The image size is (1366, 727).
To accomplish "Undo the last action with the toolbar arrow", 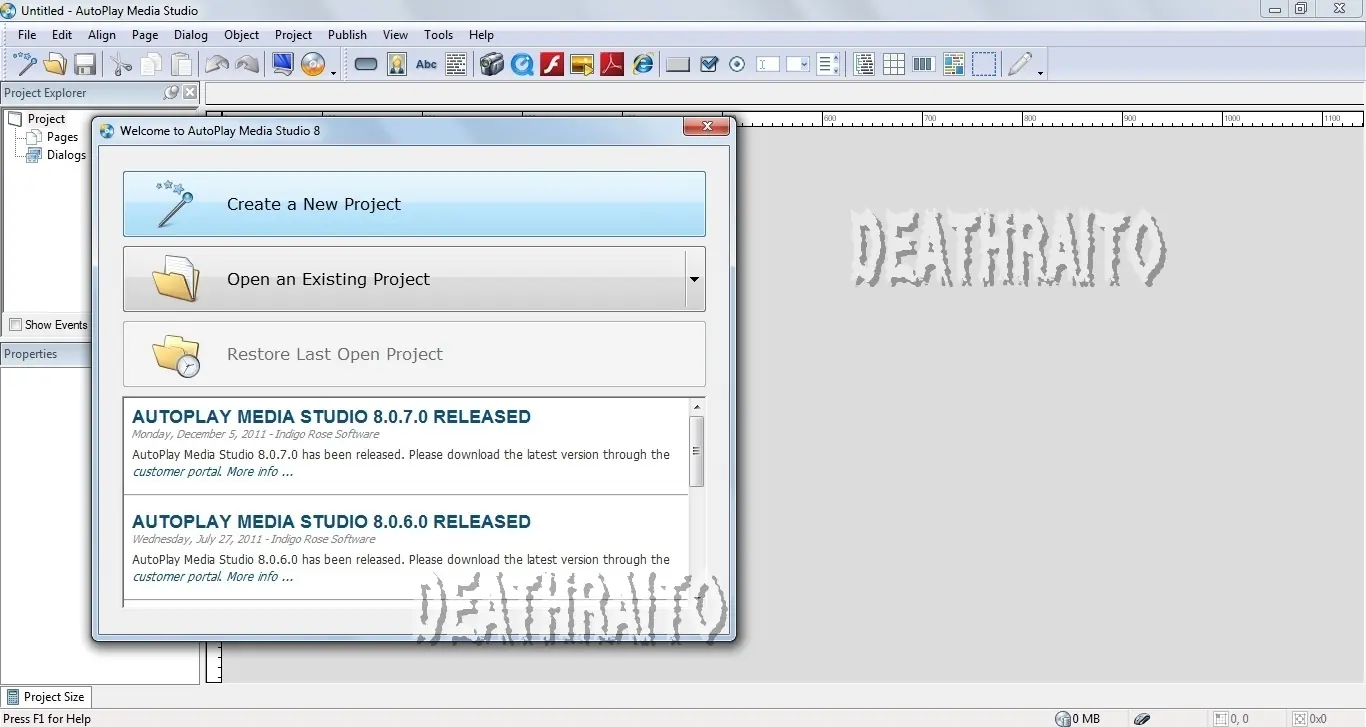I will (x=217, y=65).
